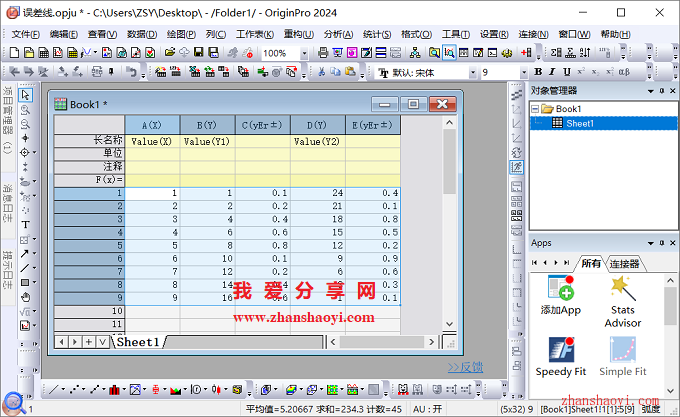Viewport: 680px width, 417px height.
Task: Open the 默认: 宋体 font dropdown
Action: (x=473, y=72)
